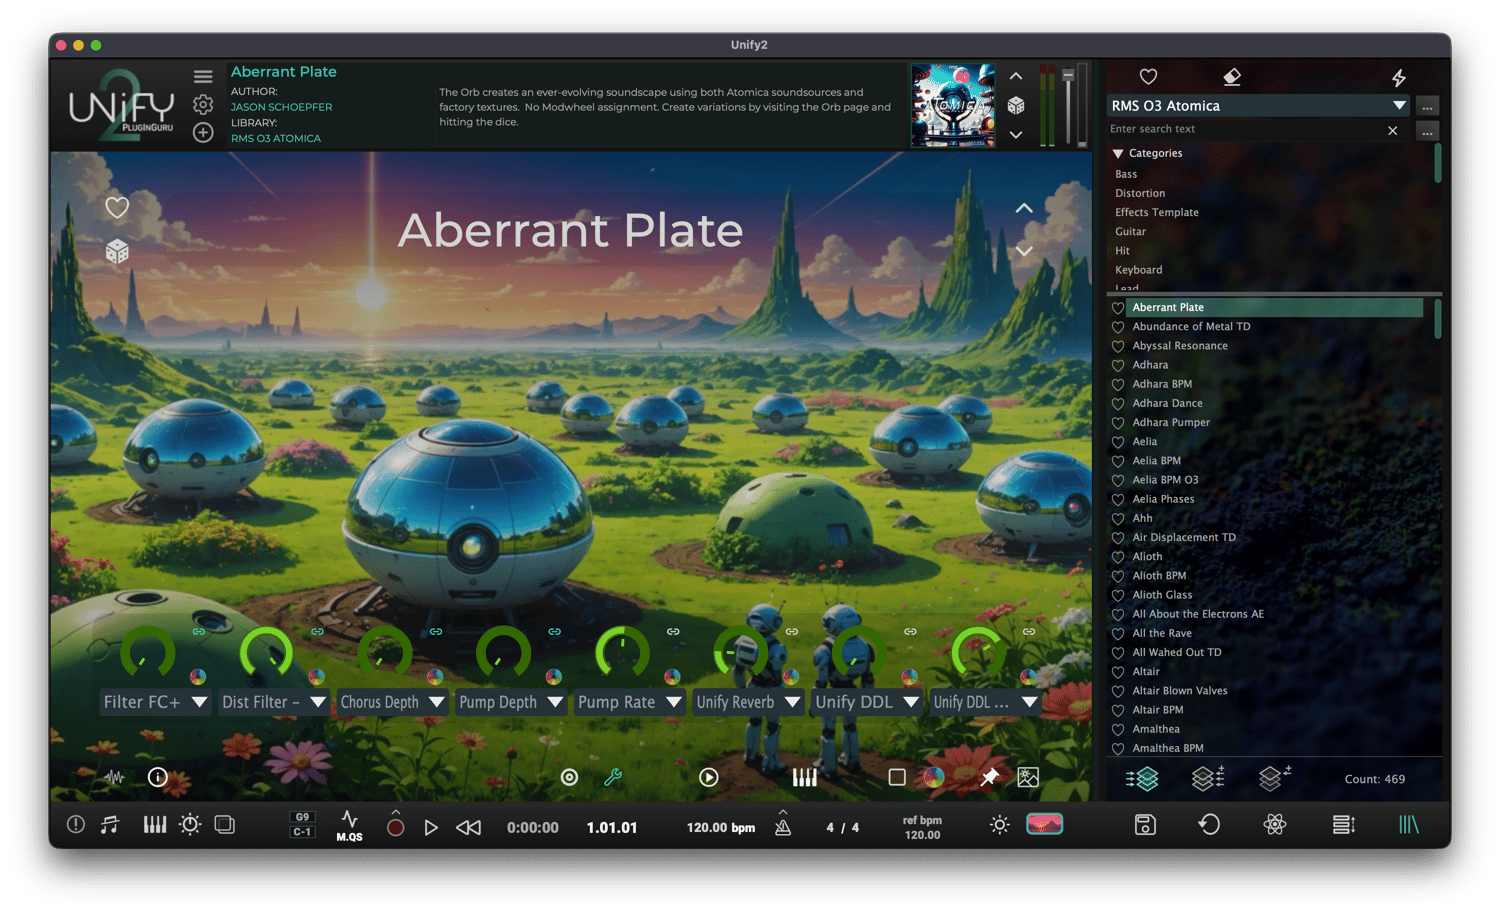This screenshot has width=1500, height=913.
Task: Click the eraser icon in browser panel
Action: (x=1232, y=77)
